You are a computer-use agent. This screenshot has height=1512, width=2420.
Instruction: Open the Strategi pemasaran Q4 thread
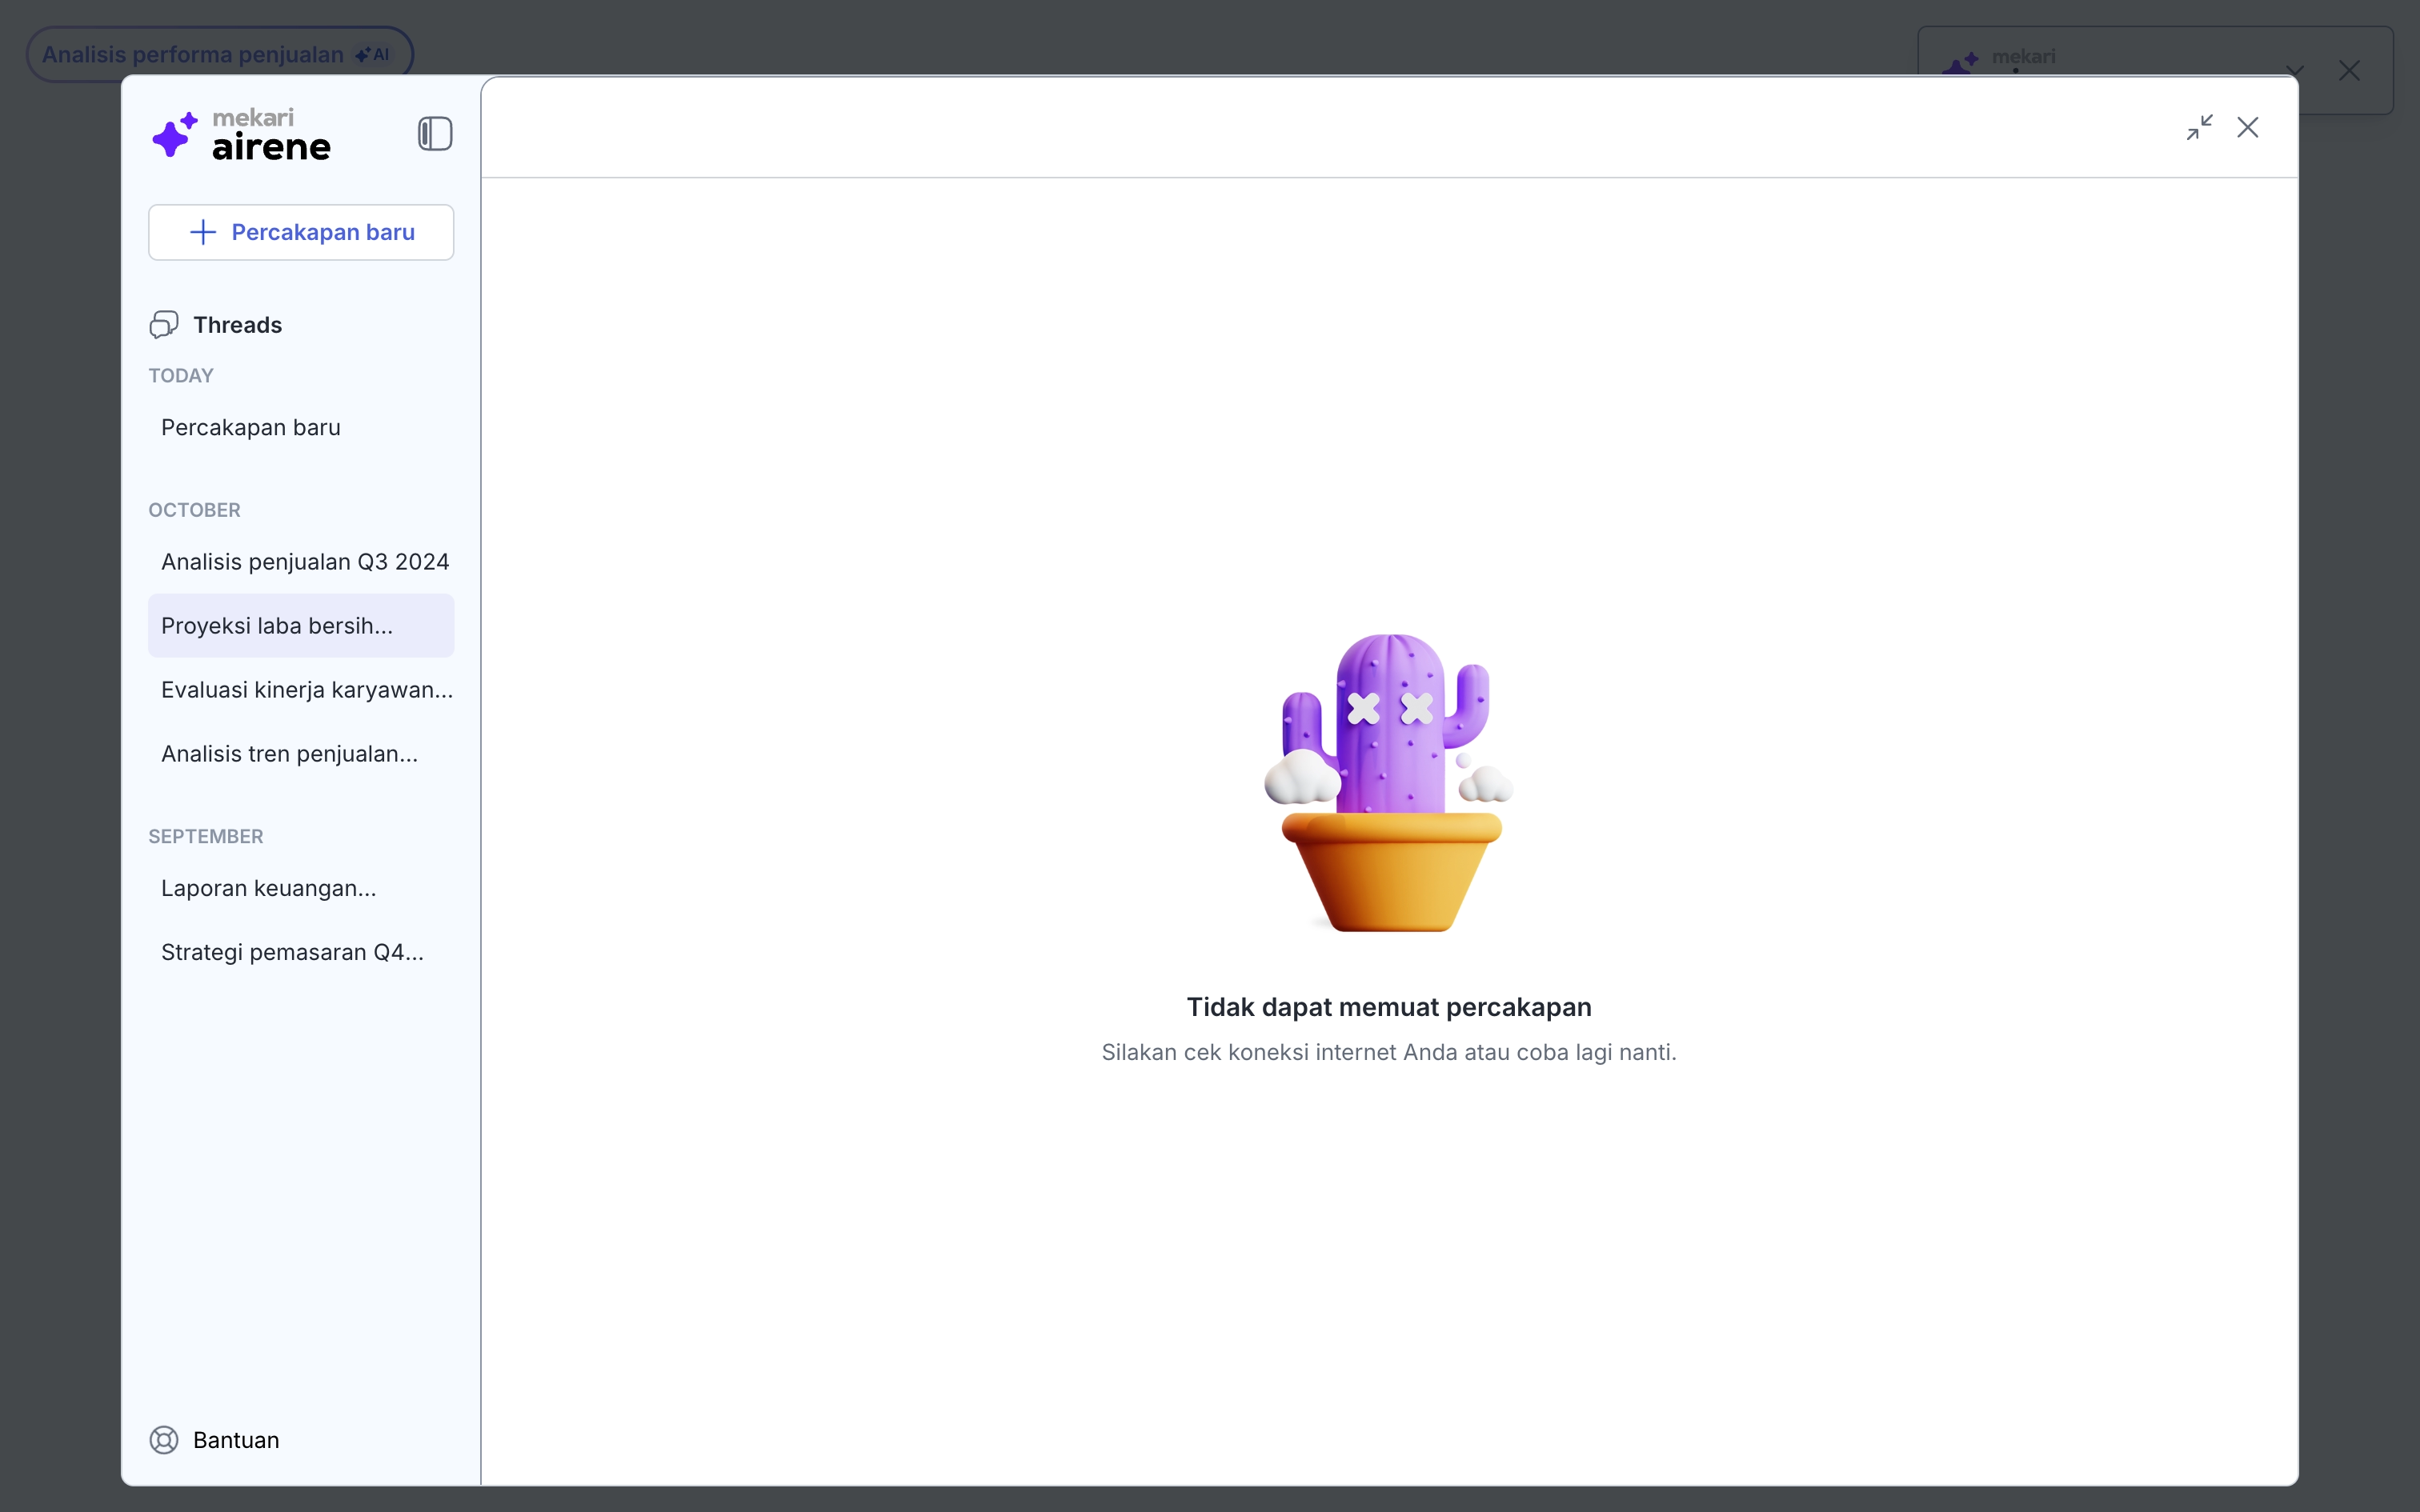point(301,952)
